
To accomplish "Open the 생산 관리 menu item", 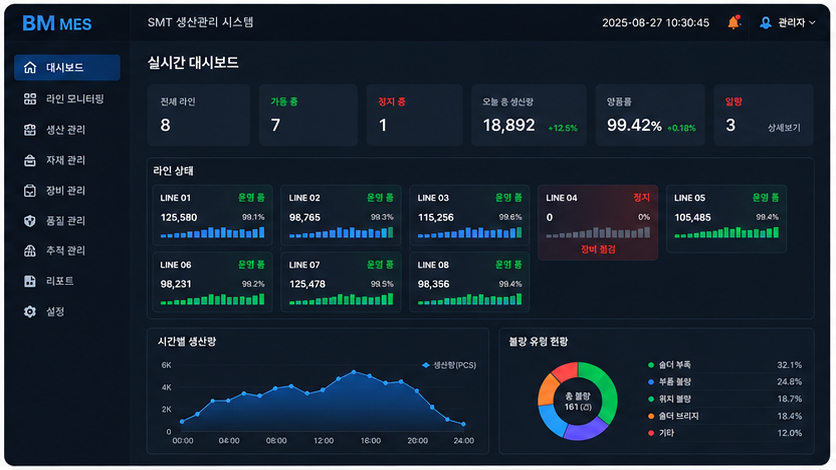I will pyautogui.click(x=66, y=129).
